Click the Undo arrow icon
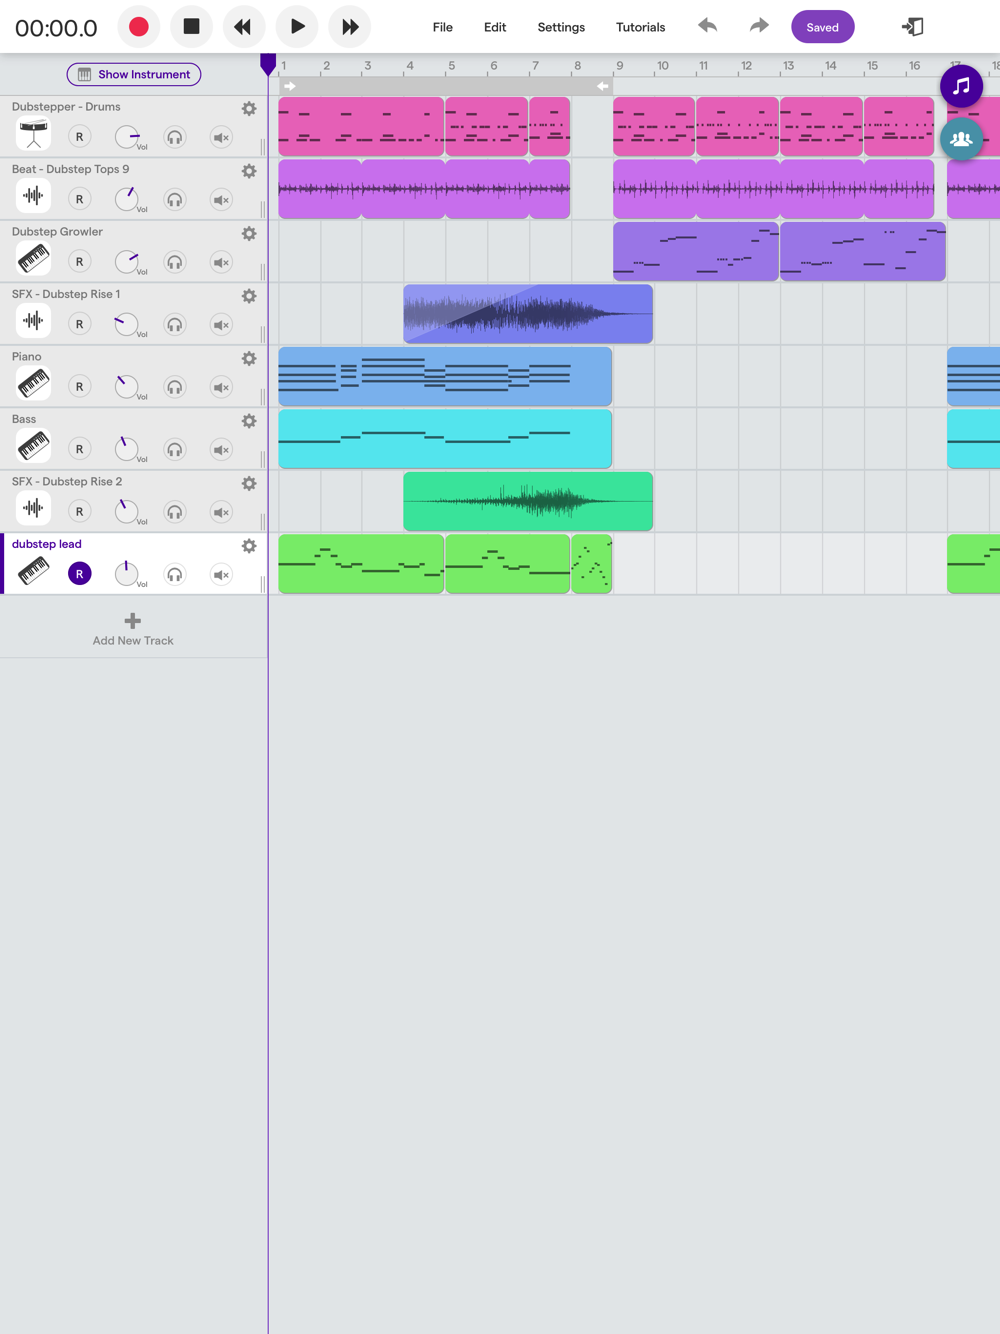This screenshot has height=1334, width=1000. pyautogui.click(x=708, y=26)
